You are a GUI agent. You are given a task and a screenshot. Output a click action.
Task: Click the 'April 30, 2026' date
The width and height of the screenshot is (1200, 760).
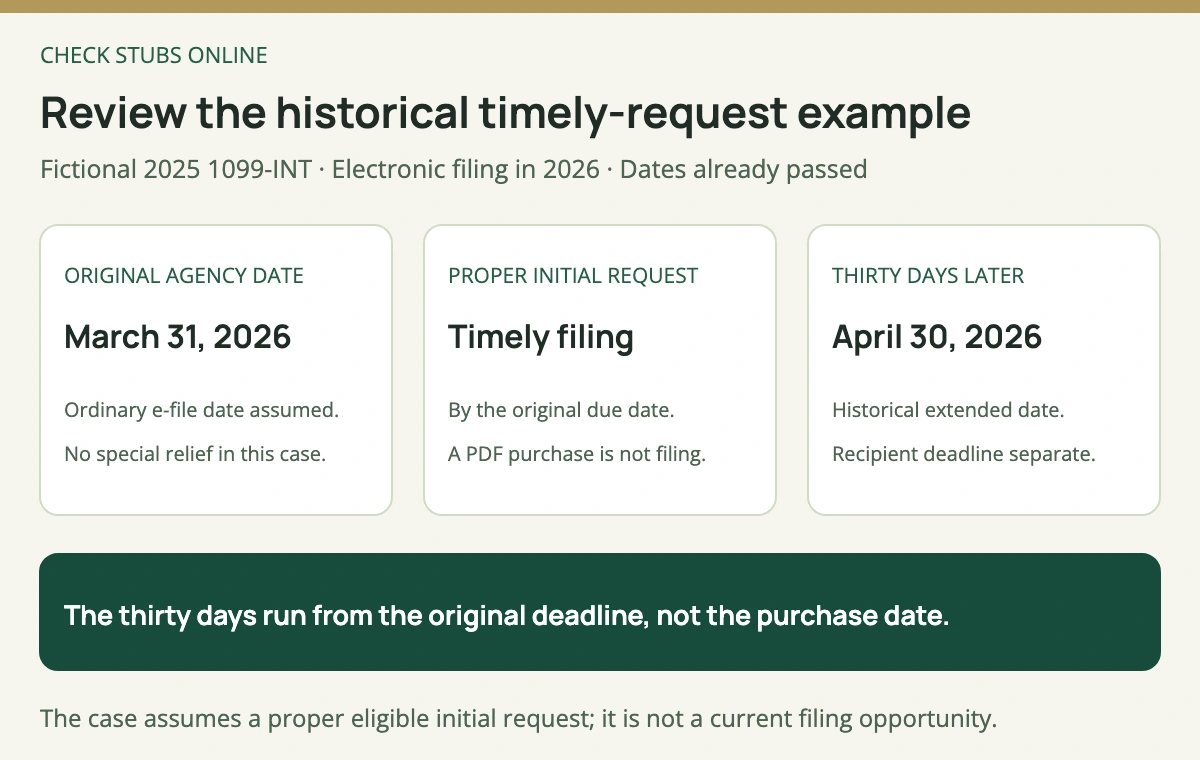(937, 337)
